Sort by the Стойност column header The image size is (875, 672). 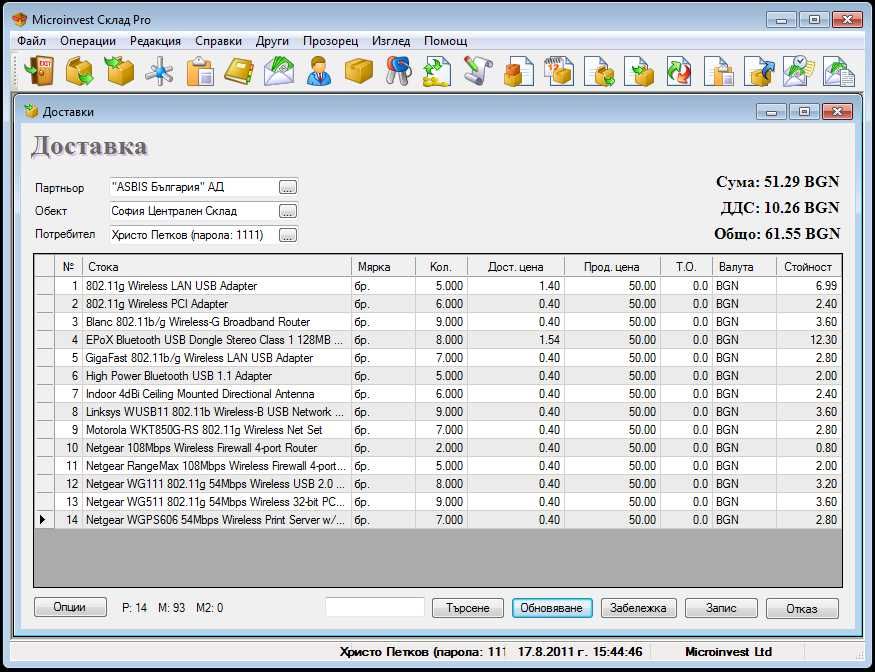(x=808, y=267)
